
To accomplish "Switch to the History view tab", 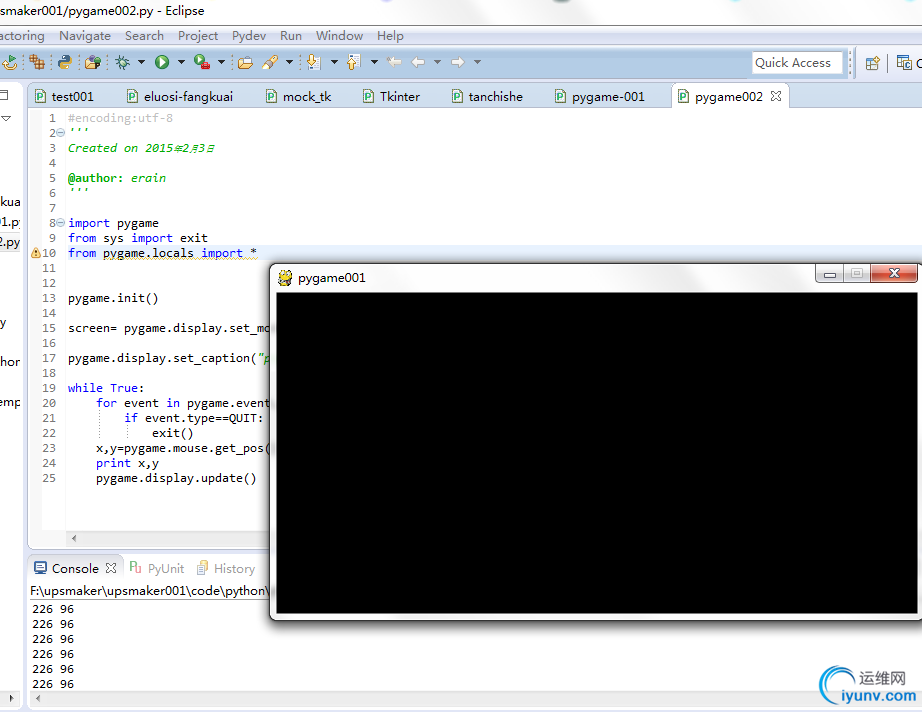I will point(226,569).
